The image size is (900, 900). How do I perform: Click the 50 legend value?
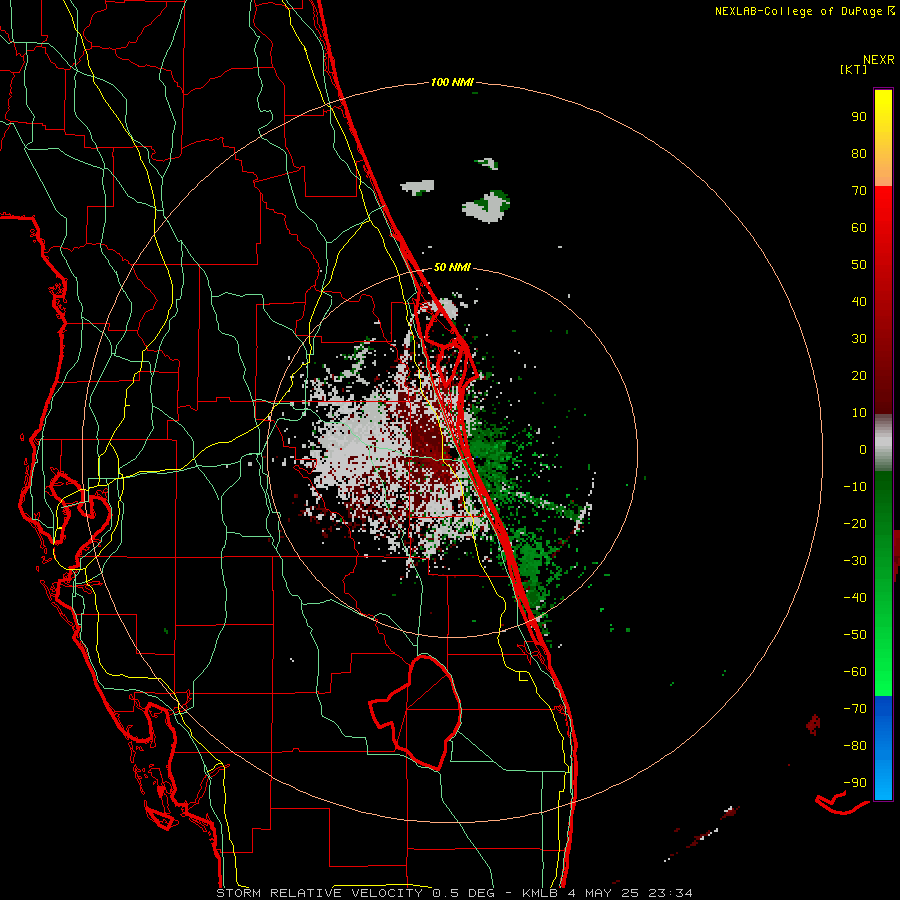point(859,265)
